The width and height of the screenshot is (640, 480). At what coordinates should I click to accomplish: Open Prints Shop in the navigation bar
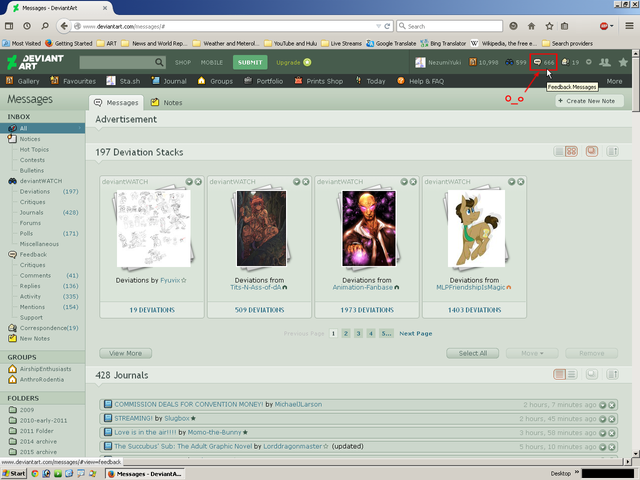[x=319, y=81]
